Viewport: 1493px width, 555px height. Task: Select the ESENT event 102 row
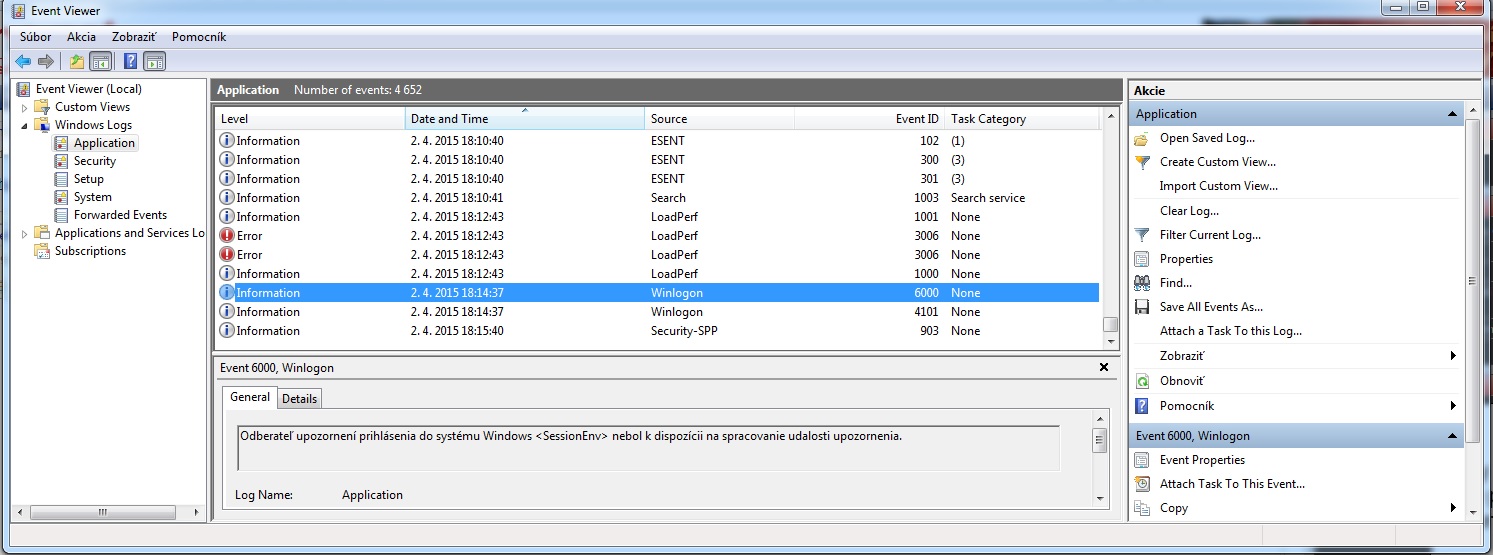[658, 141]
